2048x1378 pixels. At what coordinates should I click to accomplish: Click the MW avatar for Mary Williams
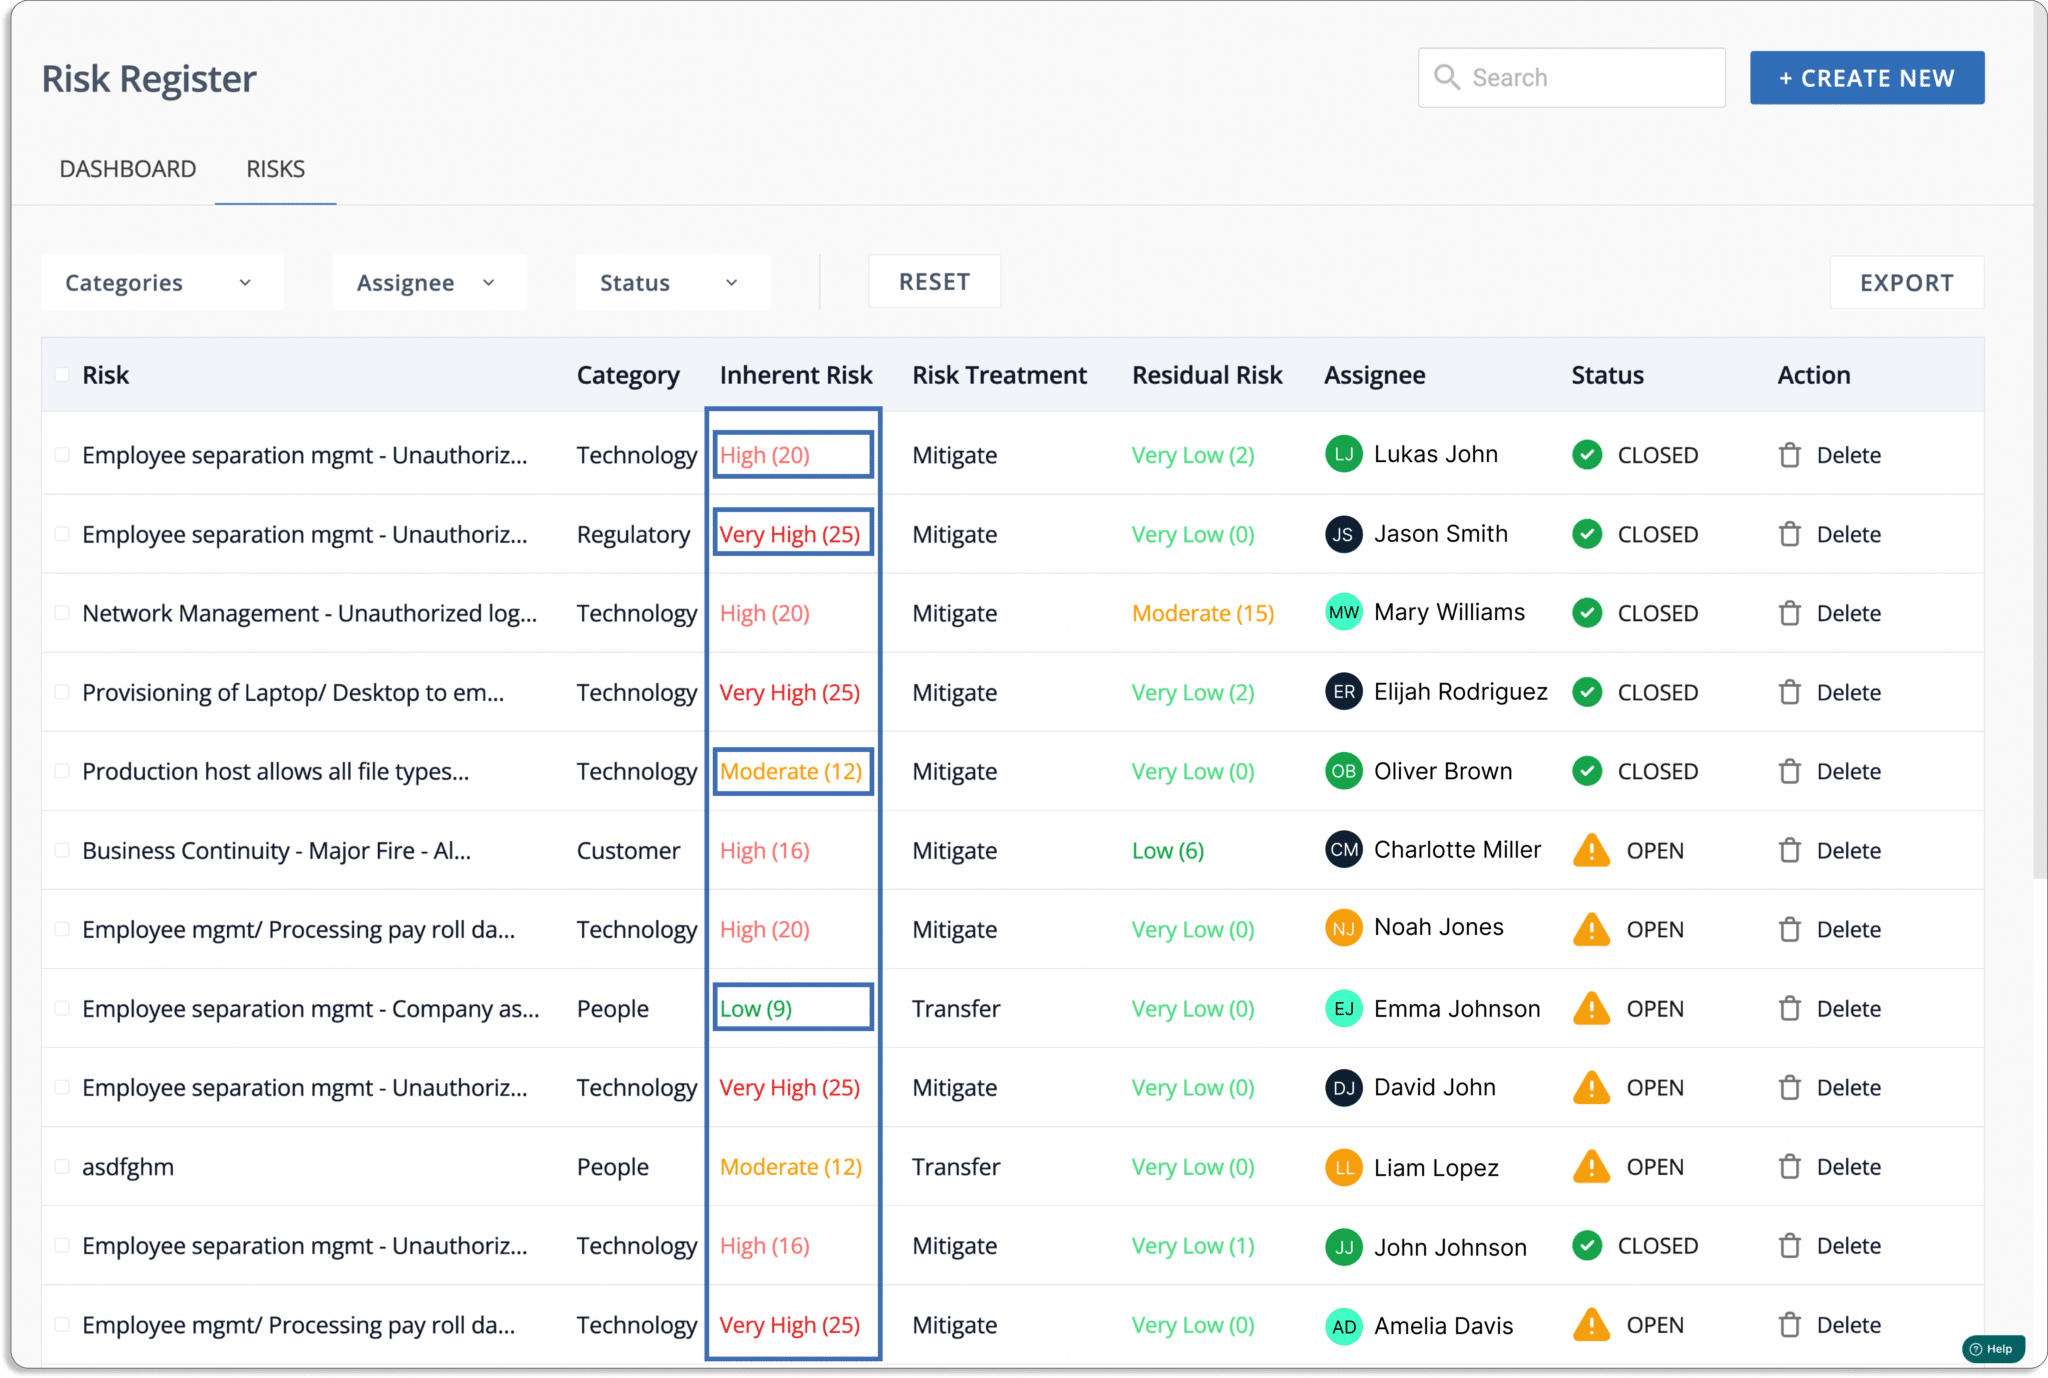pyautogui.click(x=1344, y=612)
